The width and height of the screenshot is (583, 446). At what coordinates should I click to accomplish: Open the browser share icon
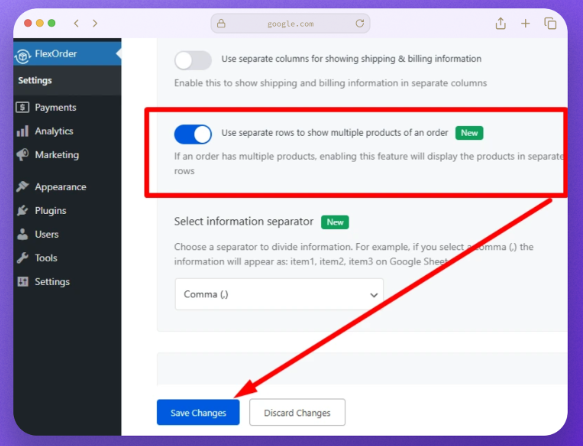501,23
